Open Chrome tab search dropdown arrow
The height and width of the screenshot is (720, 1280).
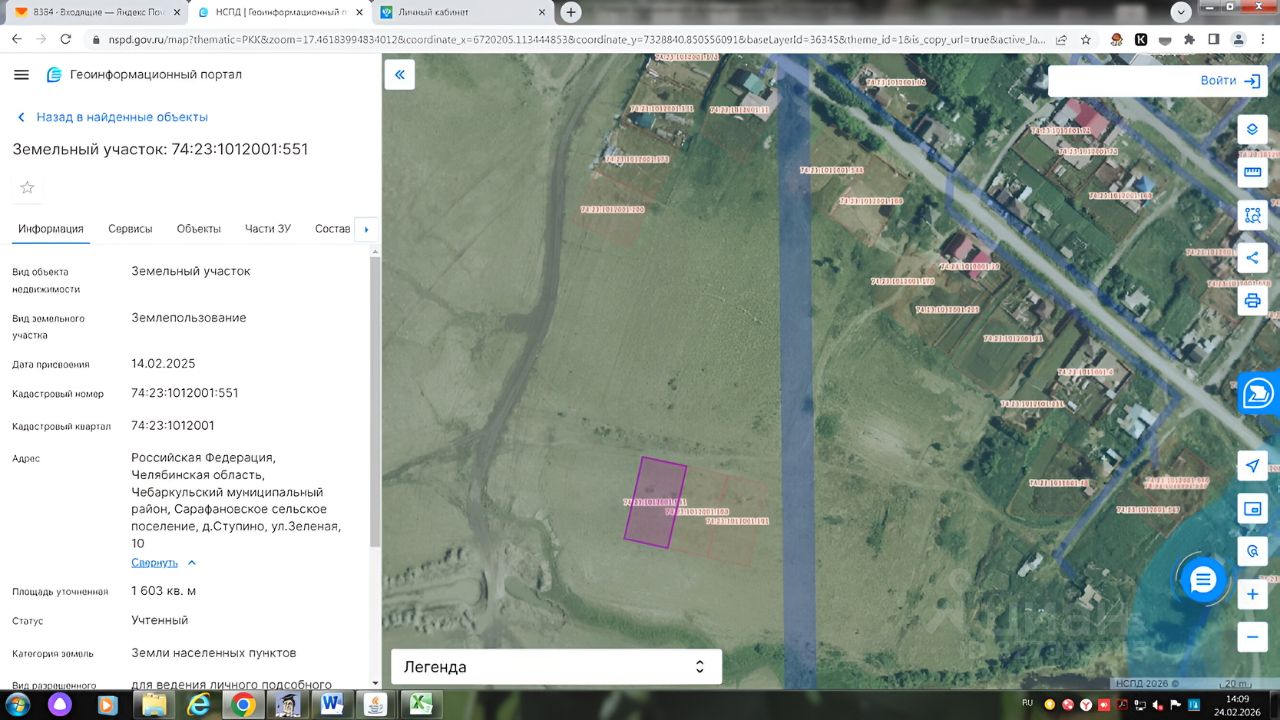1180,12
